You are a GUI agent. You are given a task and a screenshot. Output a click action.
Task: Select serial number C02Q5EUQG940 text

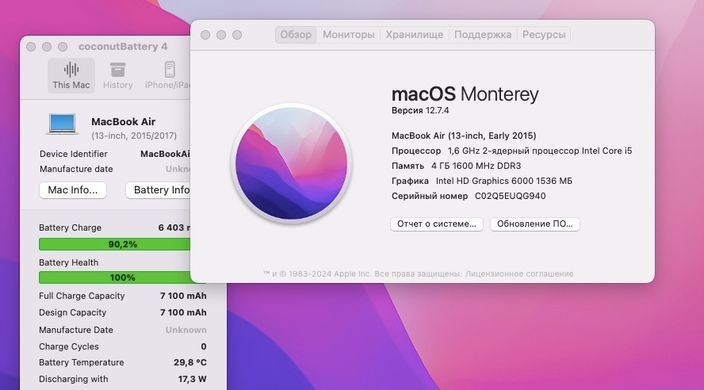(x=510, y=196)
